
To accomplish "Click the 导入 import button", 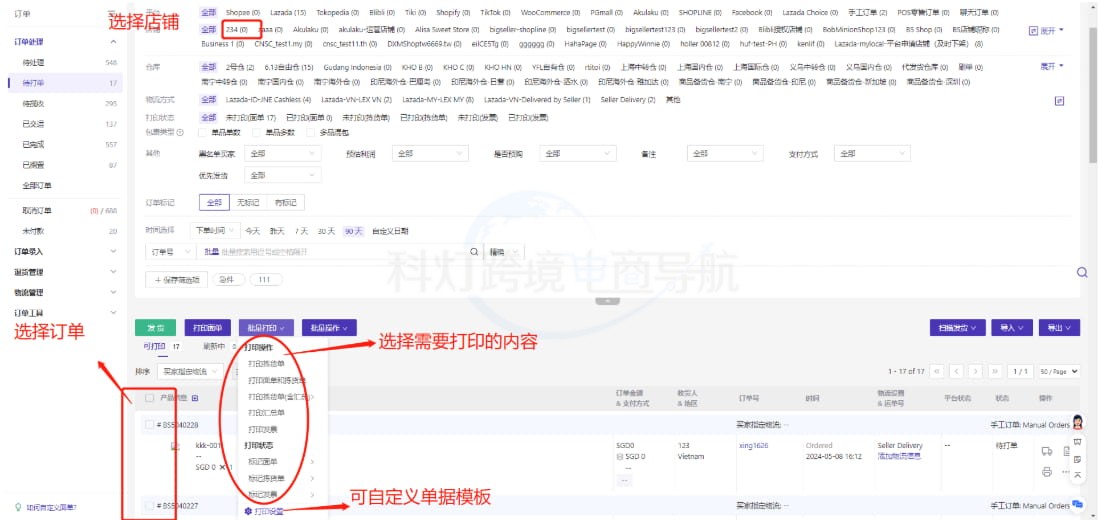I will tap(1013, 327).
